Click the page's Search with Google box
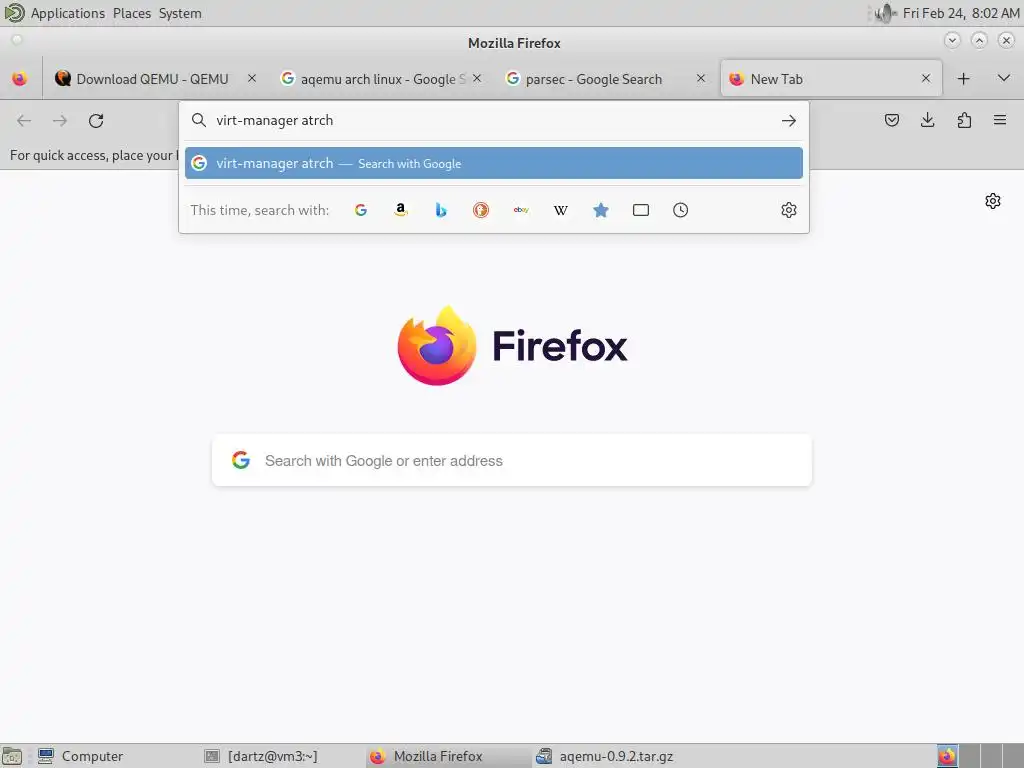The height and width of the screenshot is (768, 1024). pos(512,460)
